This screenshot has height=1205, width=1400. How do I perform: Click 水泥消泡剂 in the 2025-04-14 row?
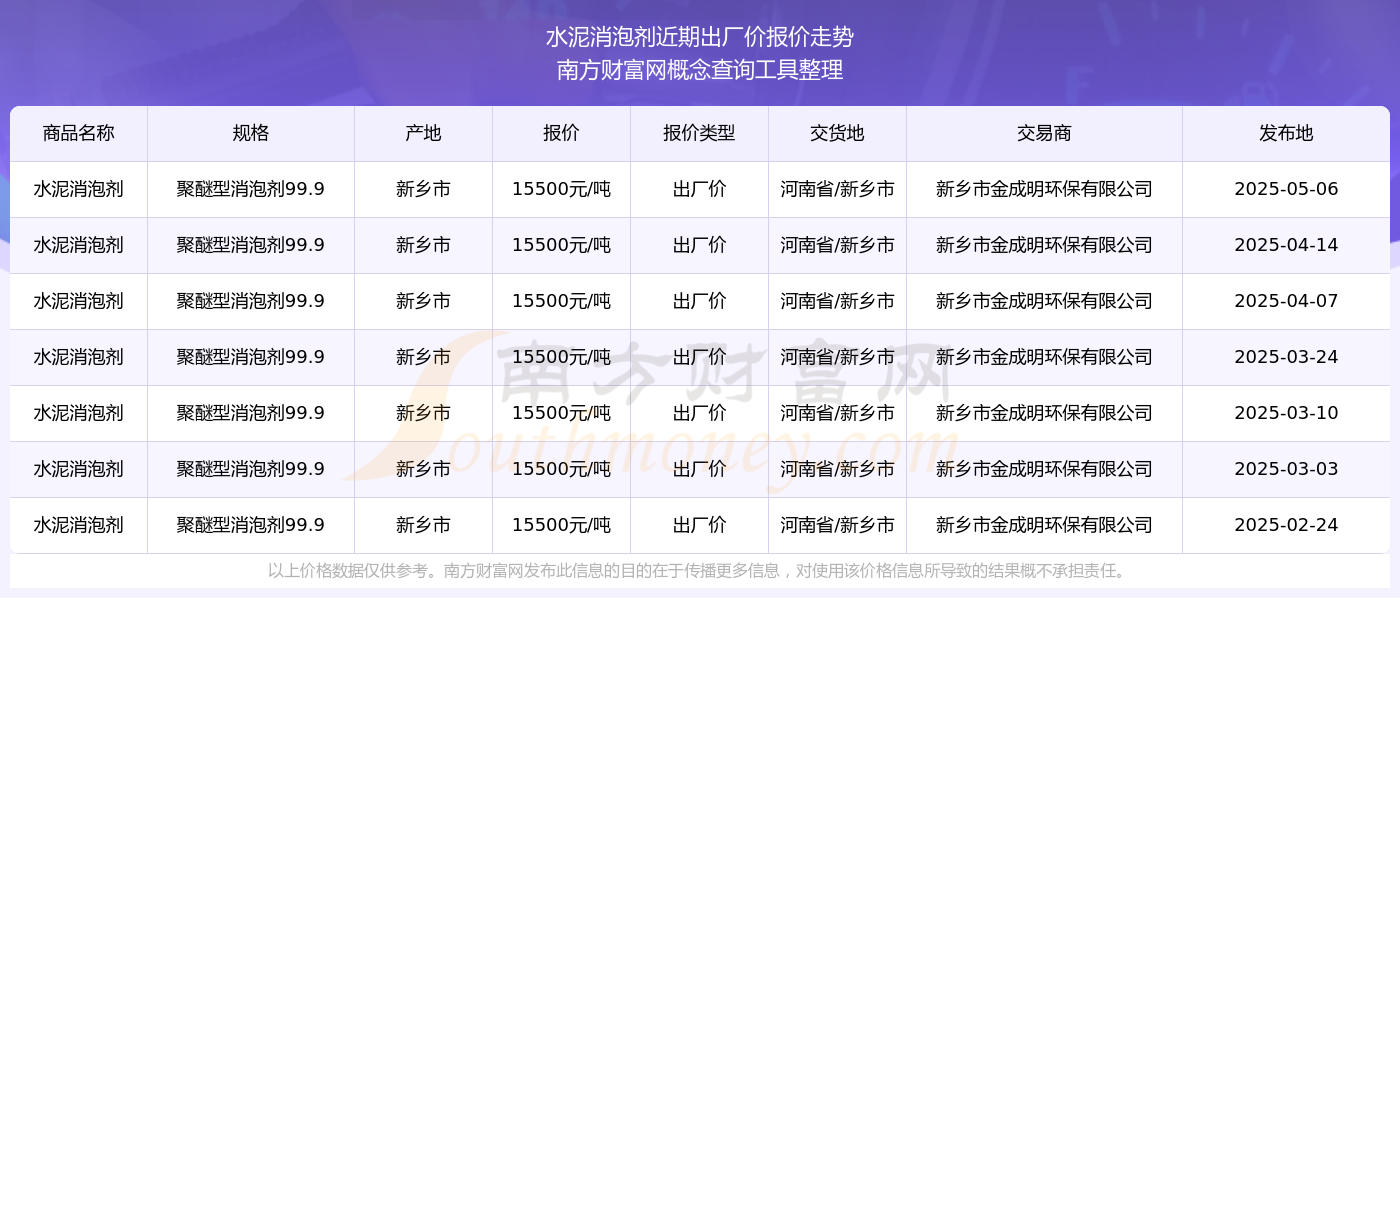(x=79, y=245)
